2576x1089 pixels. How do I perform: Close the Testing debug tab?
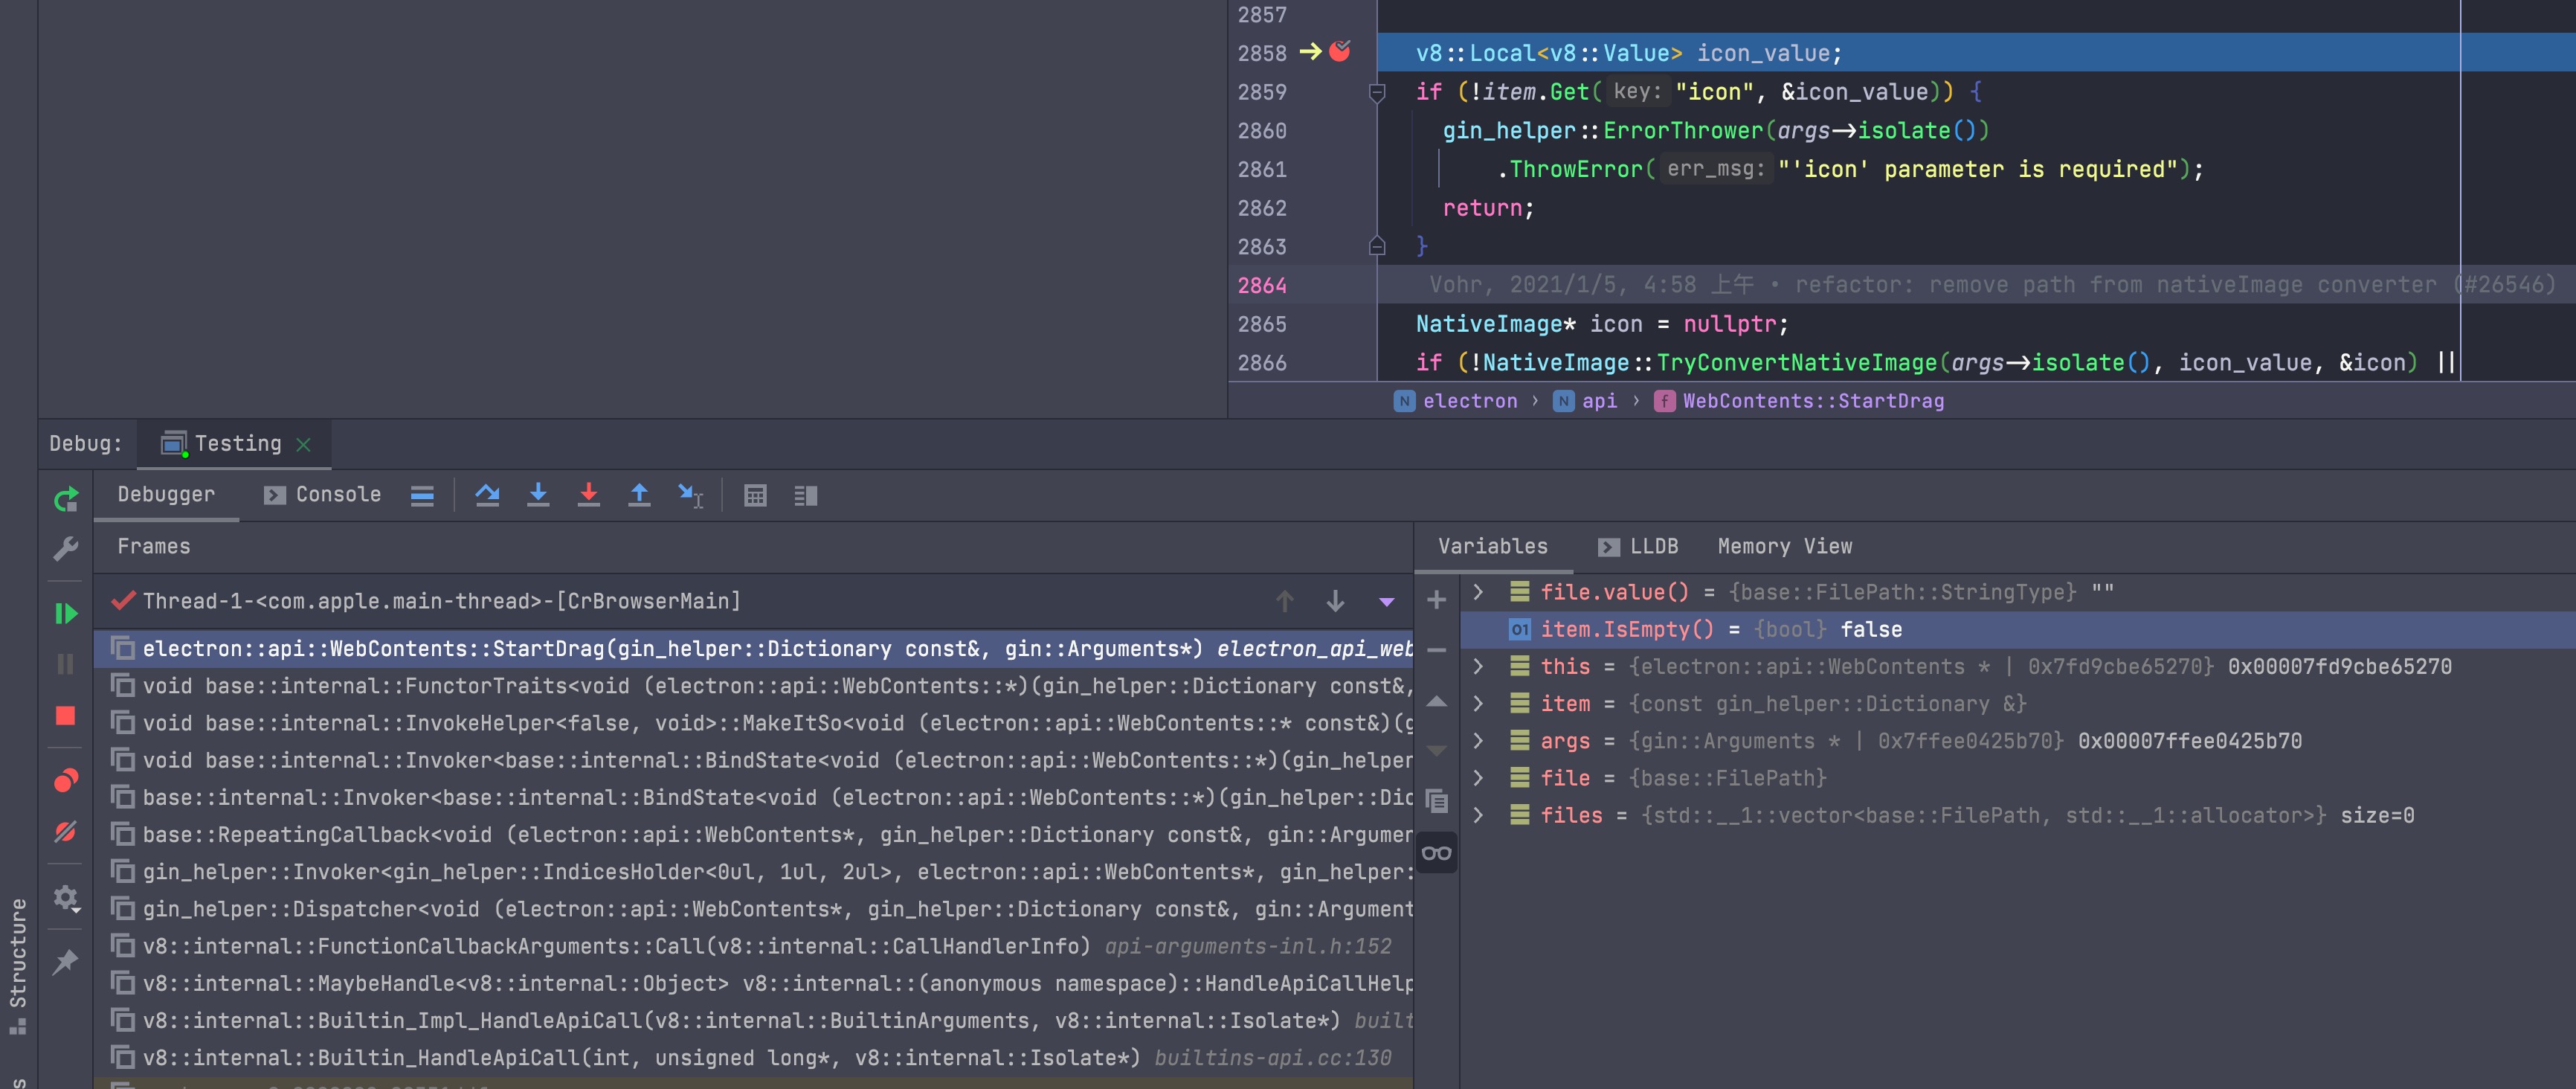[x=304, y=444]
